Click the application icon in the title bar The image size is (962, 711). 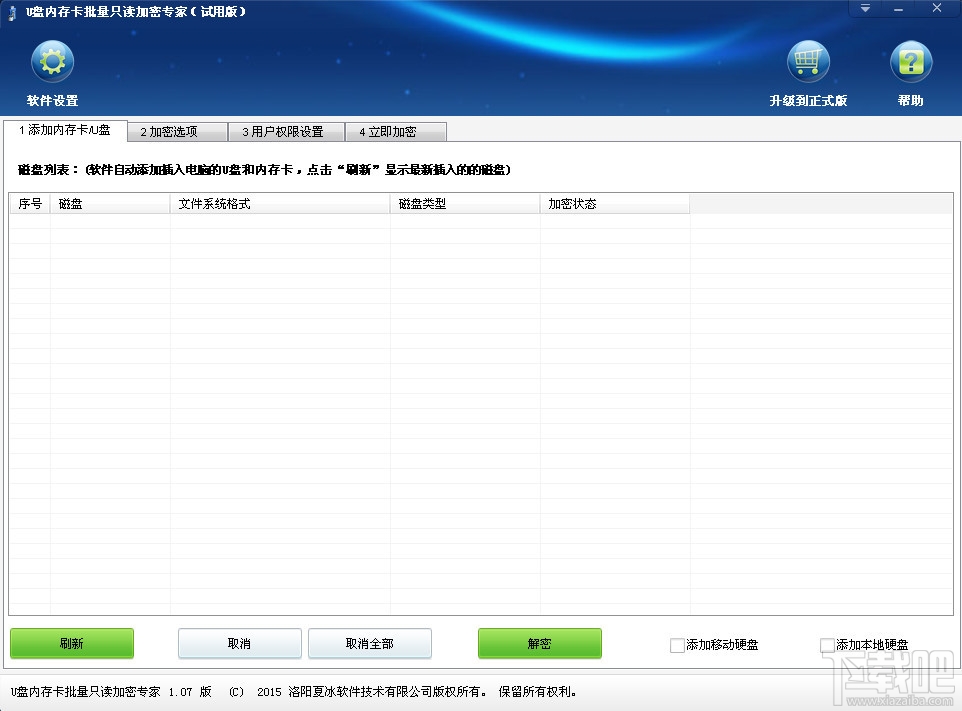pyautogui.click(x=10, y=11)
